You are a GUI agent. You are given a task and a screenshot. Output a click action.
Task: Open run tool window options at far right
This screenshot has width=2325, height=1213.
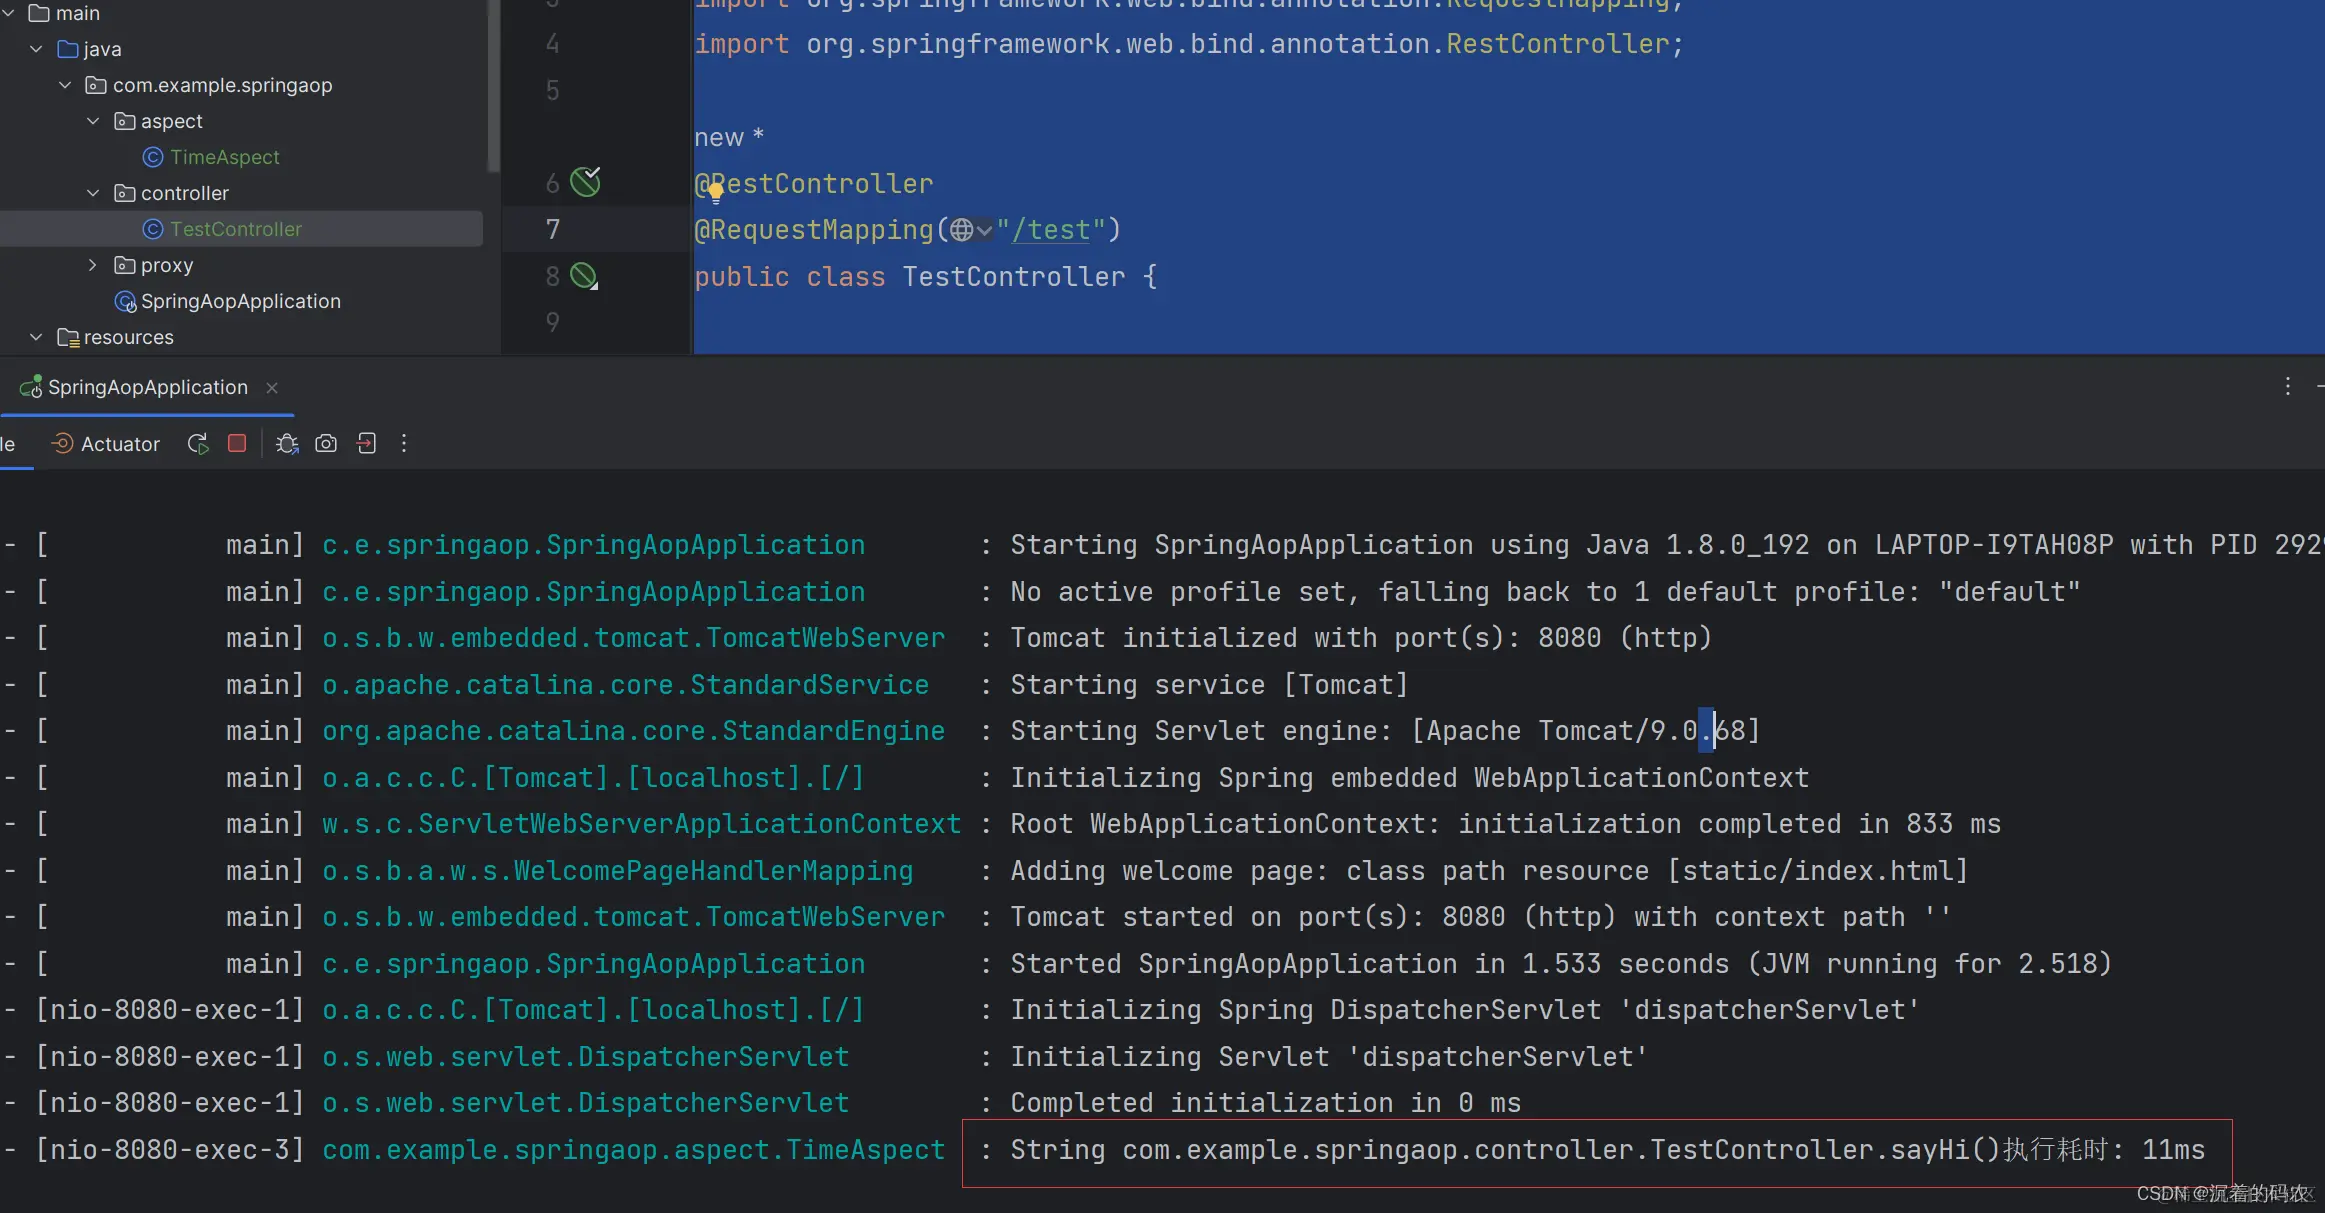click(x=2287, y=387)
